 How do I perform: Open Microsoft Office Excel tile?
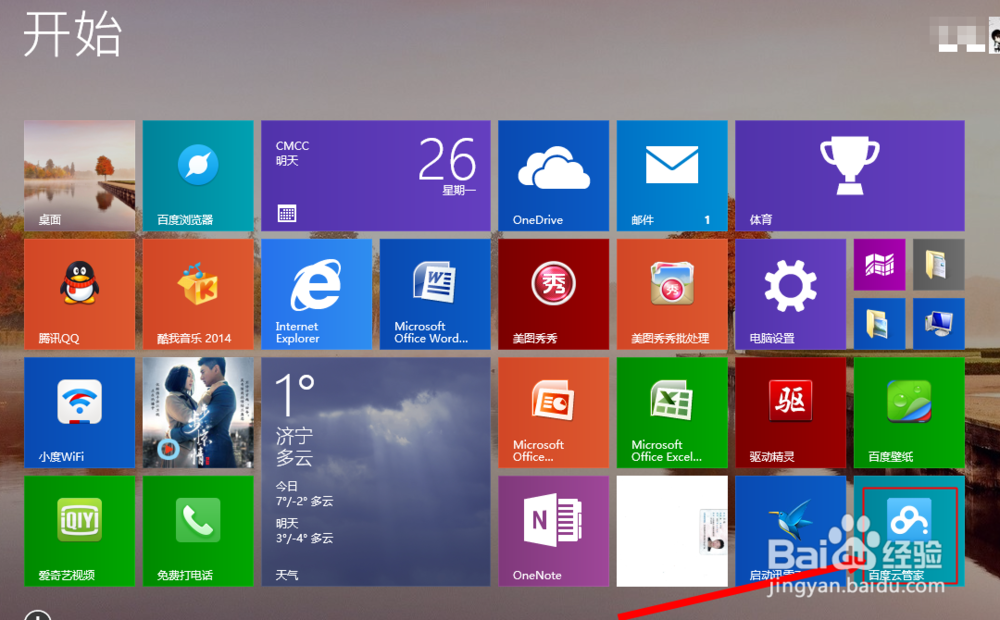coord(672,413)
